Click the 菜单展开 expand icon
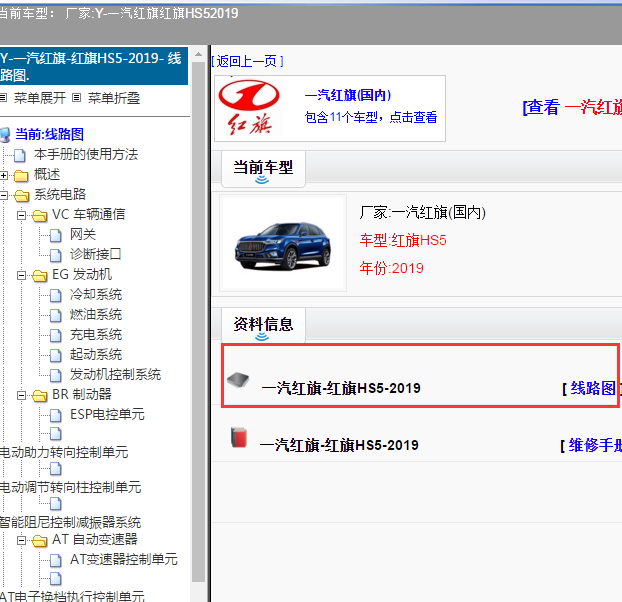The image size is (622, 602). point(3,98)
